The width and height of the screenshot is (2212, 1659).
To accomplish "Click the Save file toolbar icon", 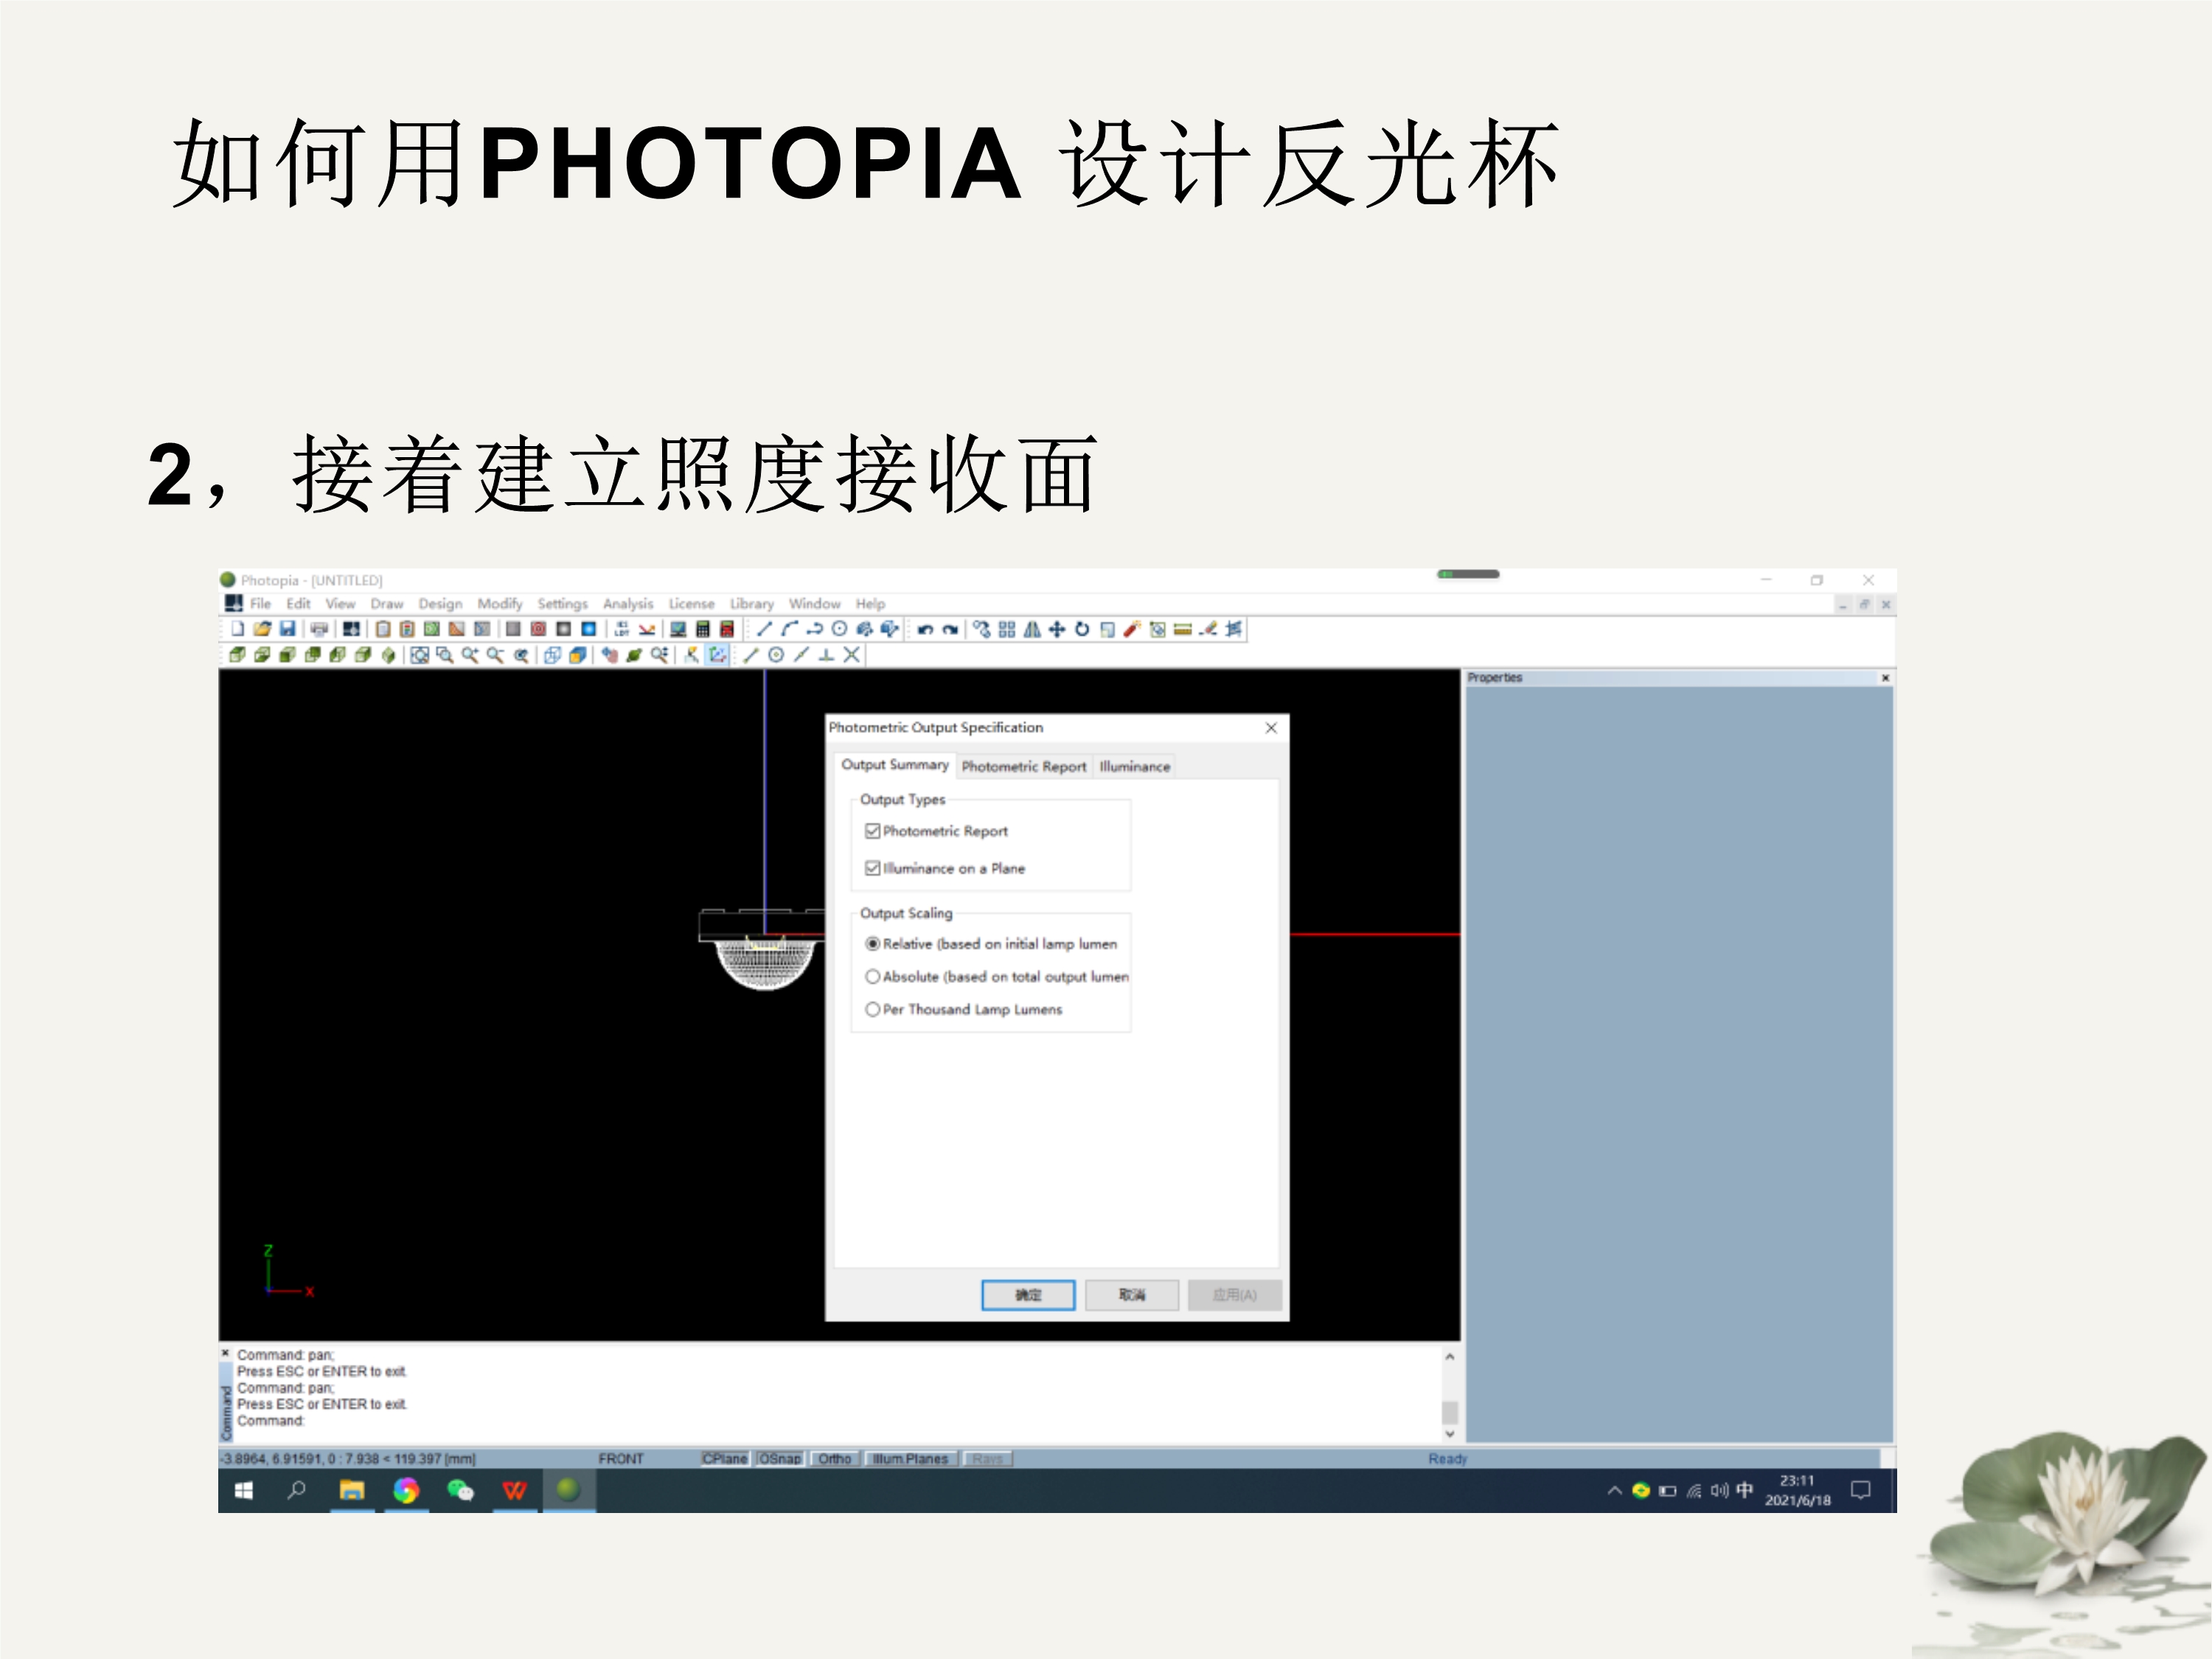I will pyautogui.click(x=287, y=629).
